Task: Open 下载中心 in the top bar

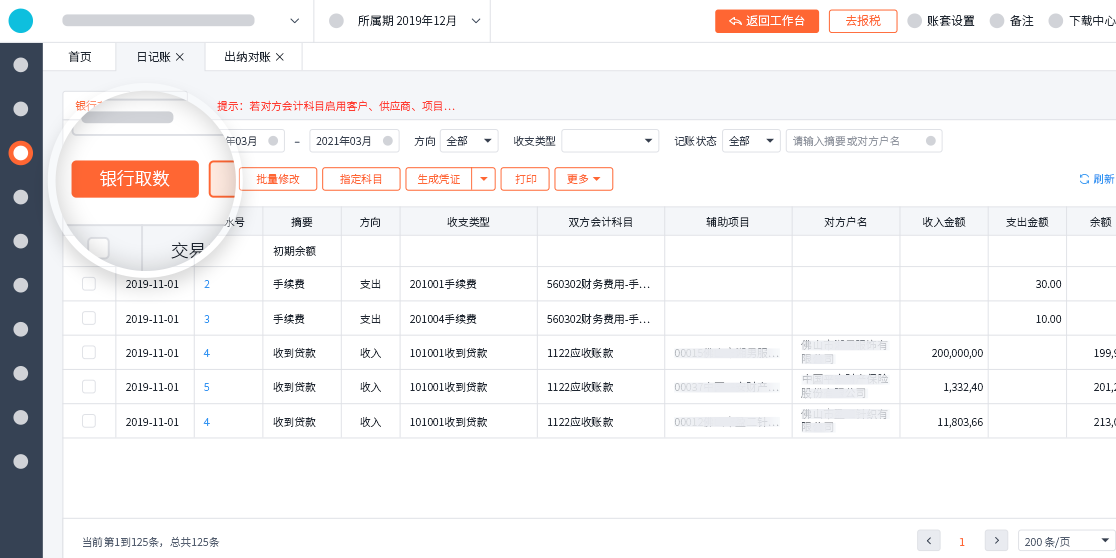Action: 1082,21
